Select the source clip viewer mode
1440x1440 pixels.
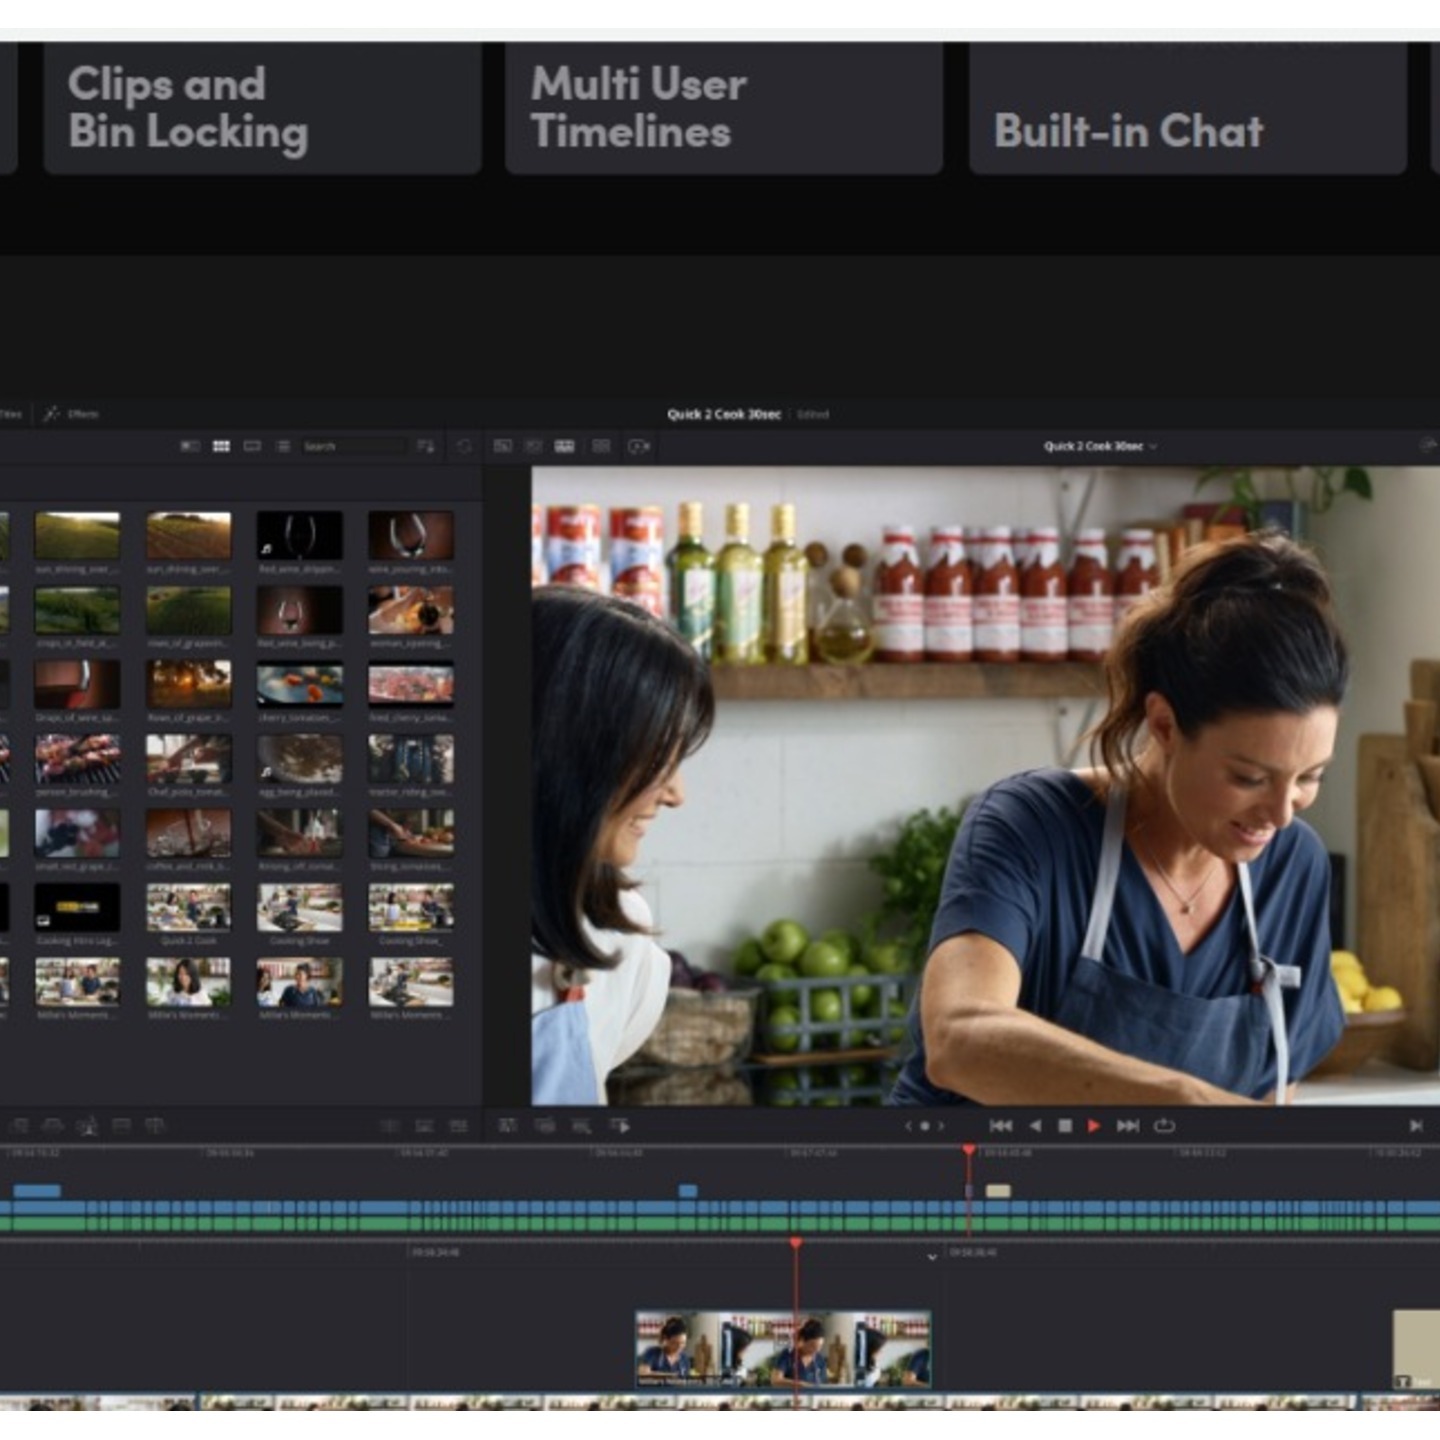[x=503, y=446]
